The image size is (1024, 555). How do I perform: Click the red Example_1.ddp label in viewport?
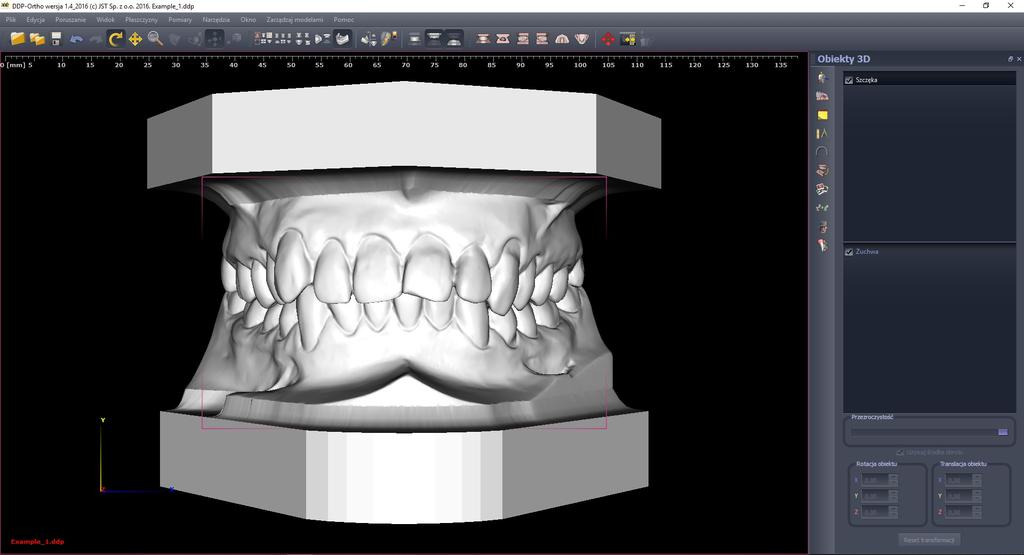(37, 541)
